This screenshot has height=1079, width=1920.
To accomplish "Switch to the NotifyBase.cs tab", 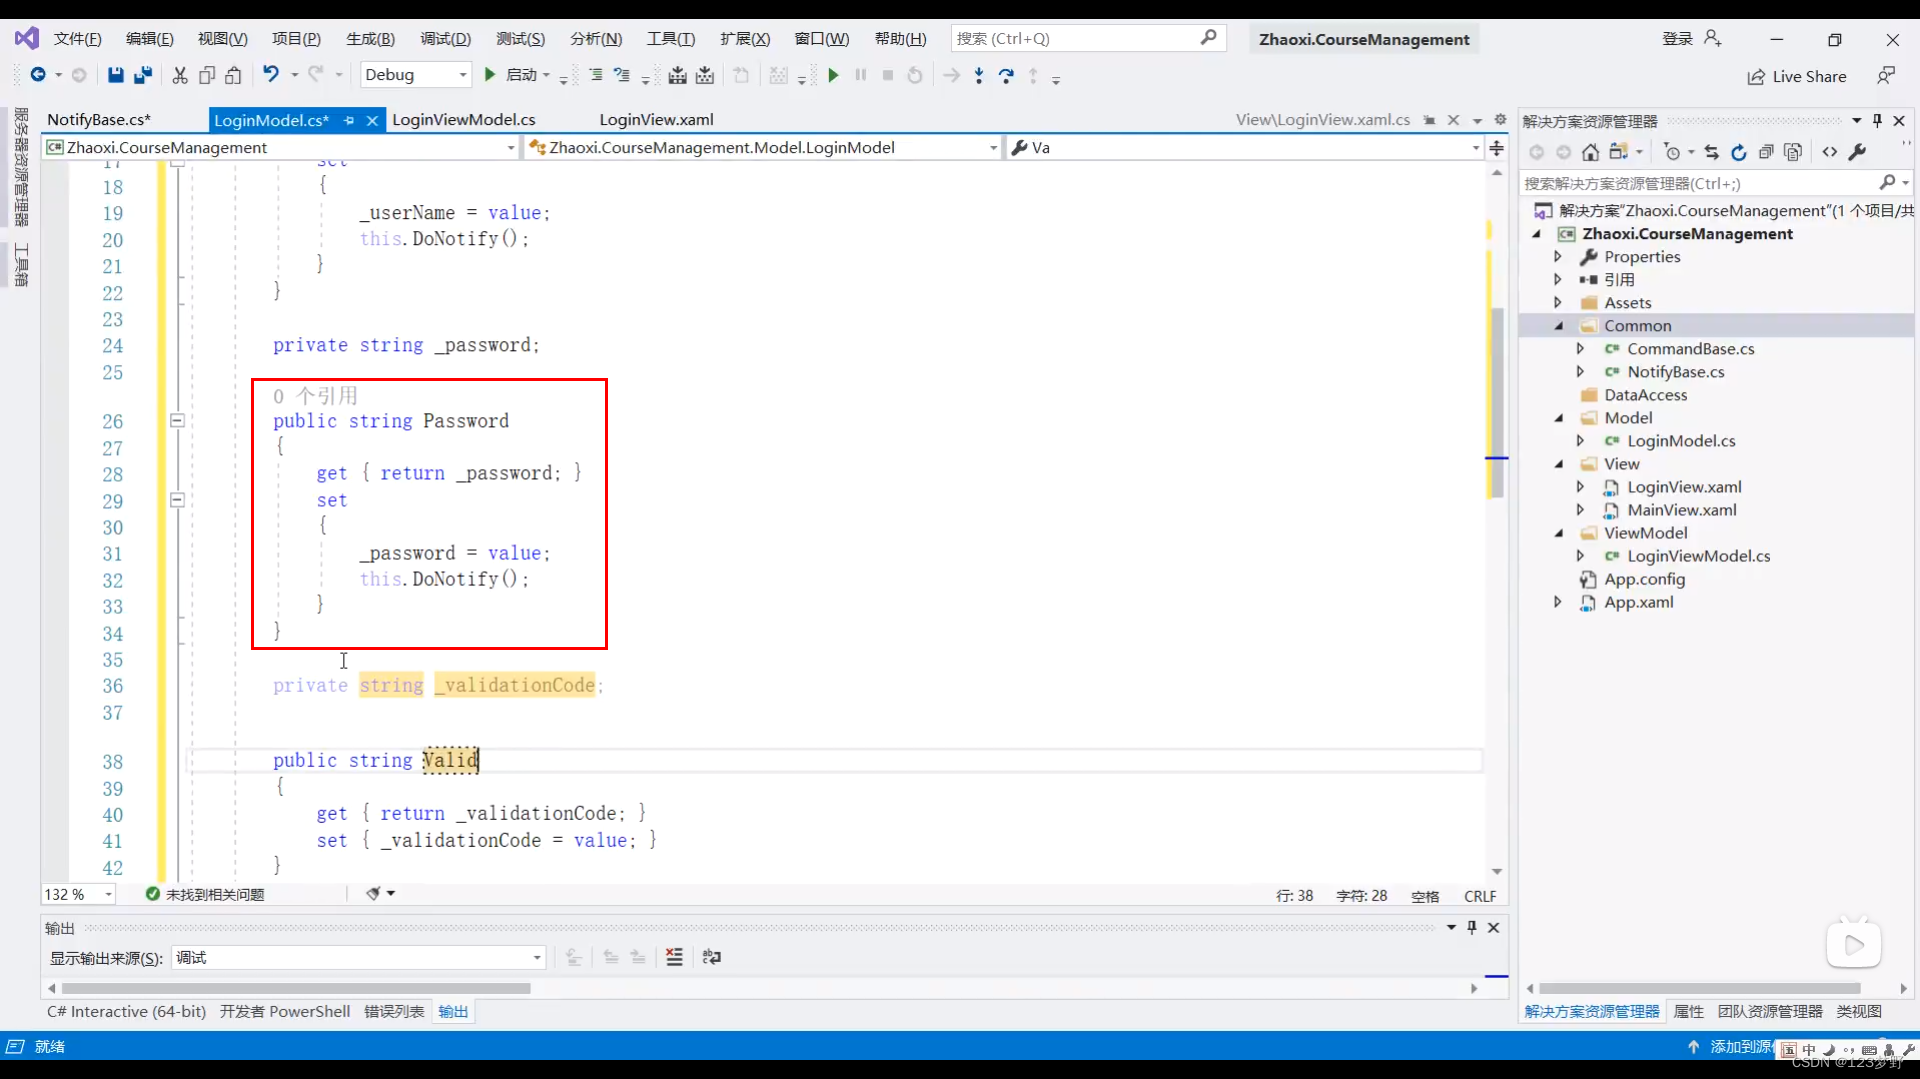I will 99,119.
